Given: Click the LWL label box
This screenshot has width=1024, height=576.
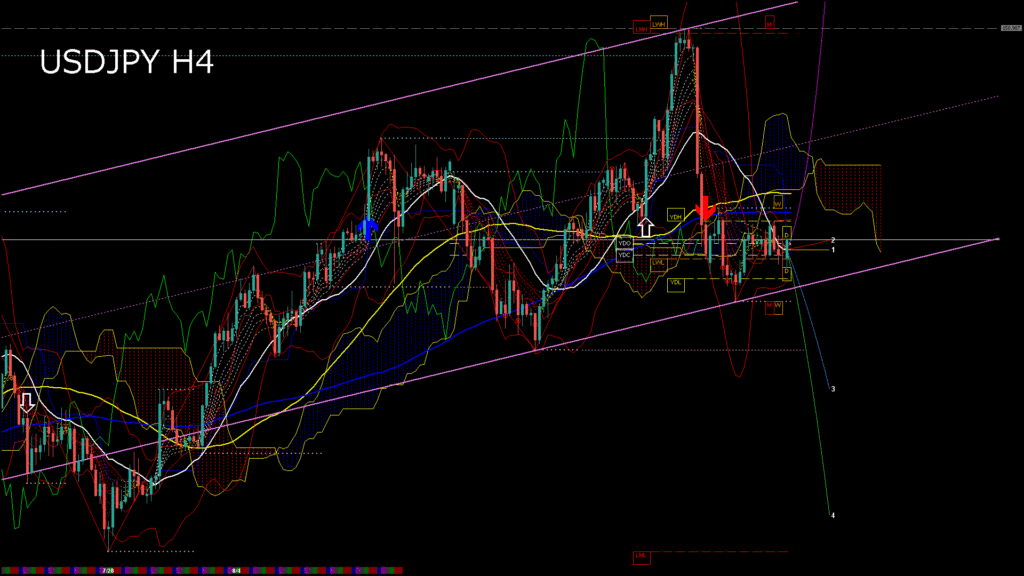Looking at the screenshot, I should tap(657, 262).
